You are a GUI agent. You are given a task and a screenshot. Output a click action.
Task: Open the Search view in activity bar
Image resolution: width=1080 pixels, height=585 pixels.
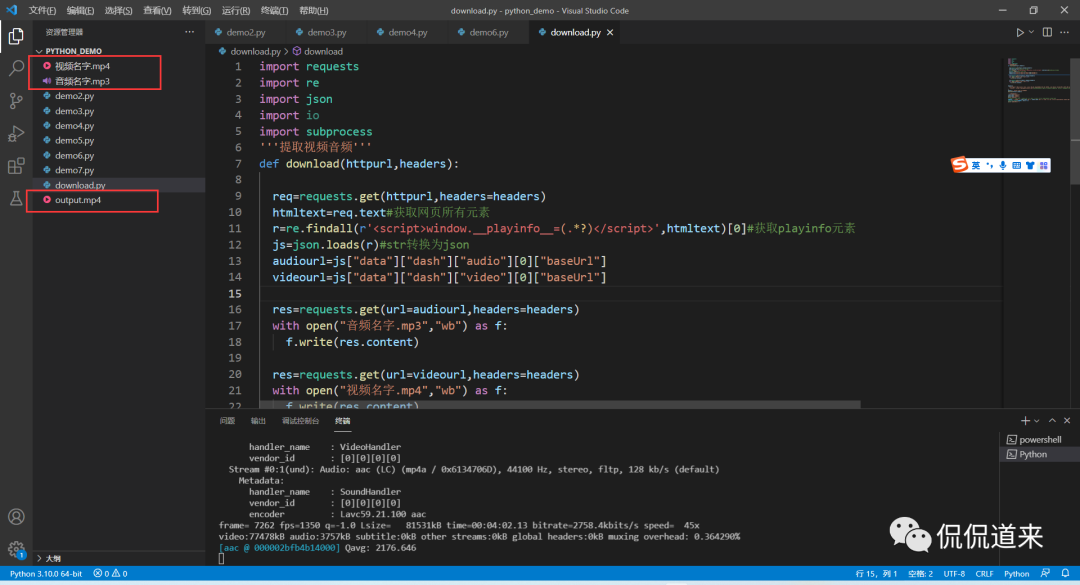point(16,68)
